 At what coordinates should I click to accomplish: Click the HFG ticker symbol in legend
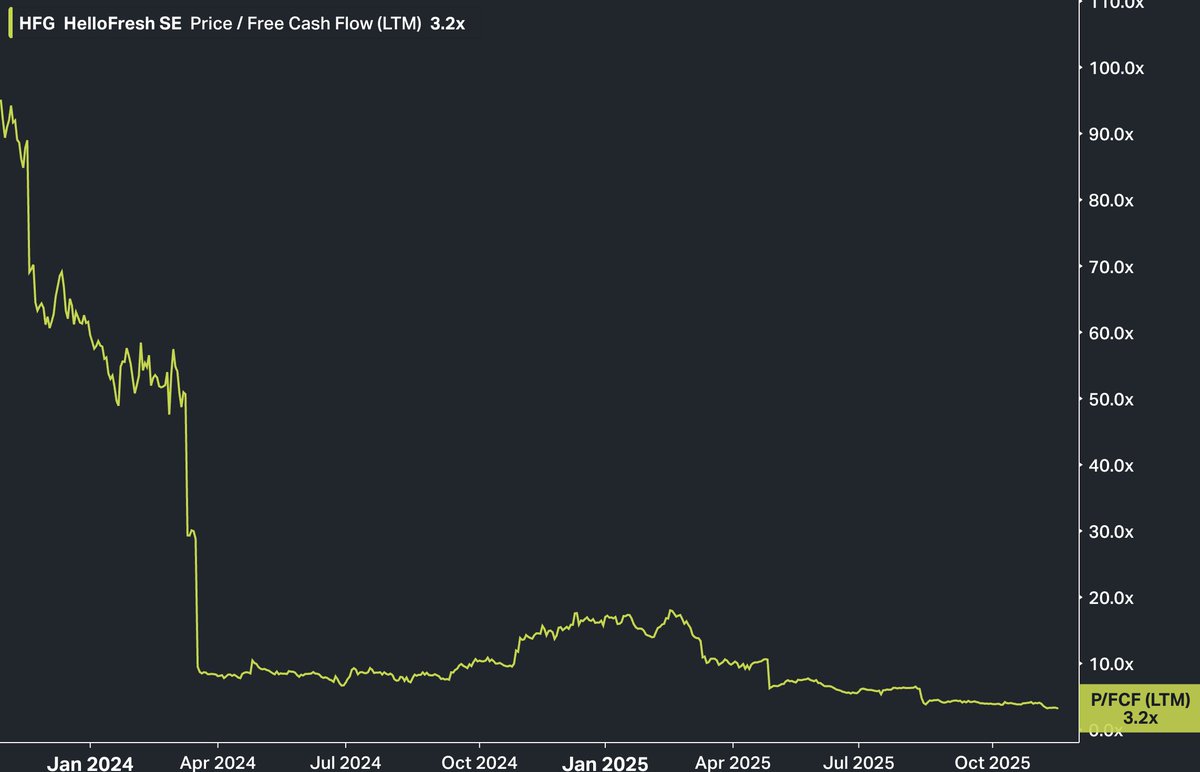click(x=37, y=24)
